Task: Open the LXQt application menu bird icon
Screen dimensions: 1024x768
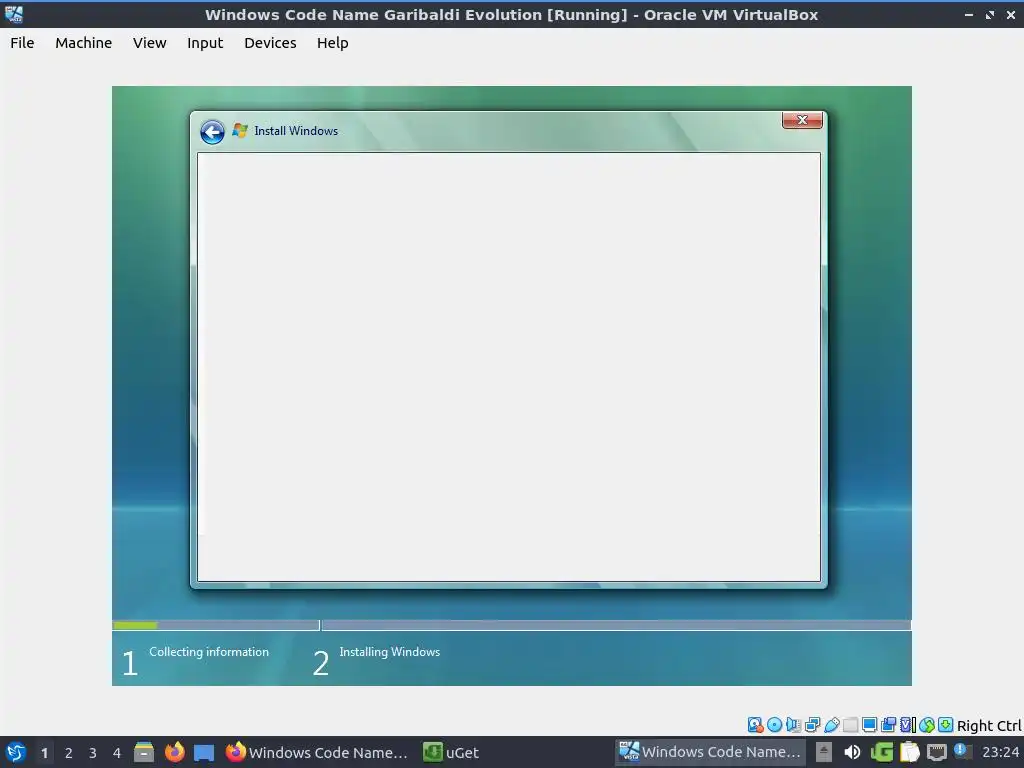Action: [x=15, y=752]
